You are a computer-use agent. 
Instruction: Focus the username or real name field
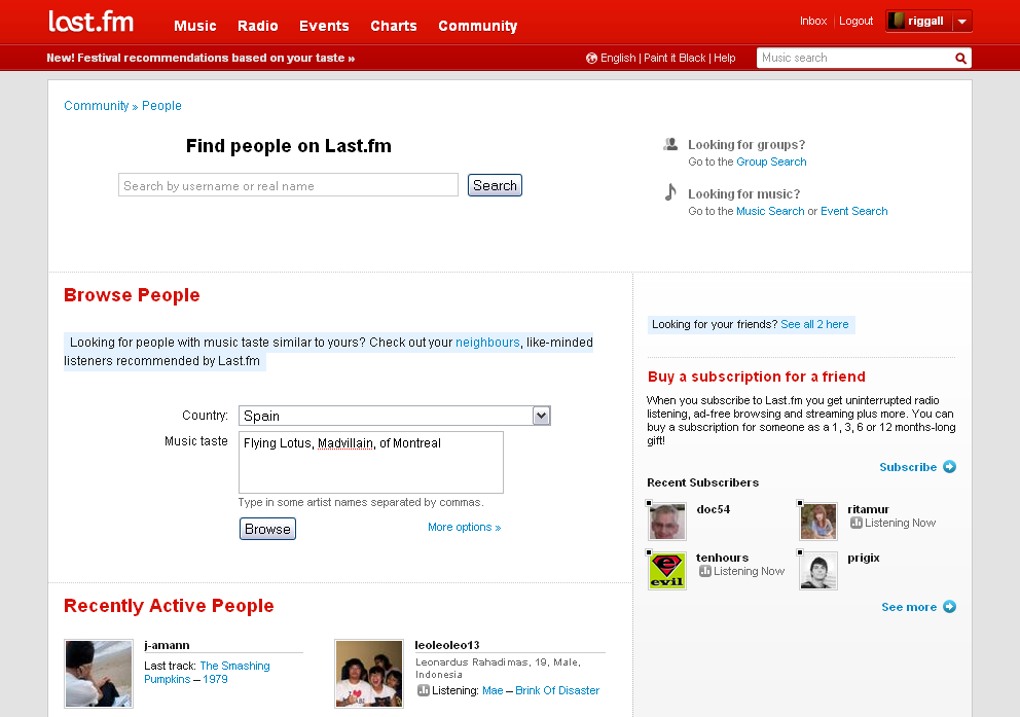(x=288, y=185)
